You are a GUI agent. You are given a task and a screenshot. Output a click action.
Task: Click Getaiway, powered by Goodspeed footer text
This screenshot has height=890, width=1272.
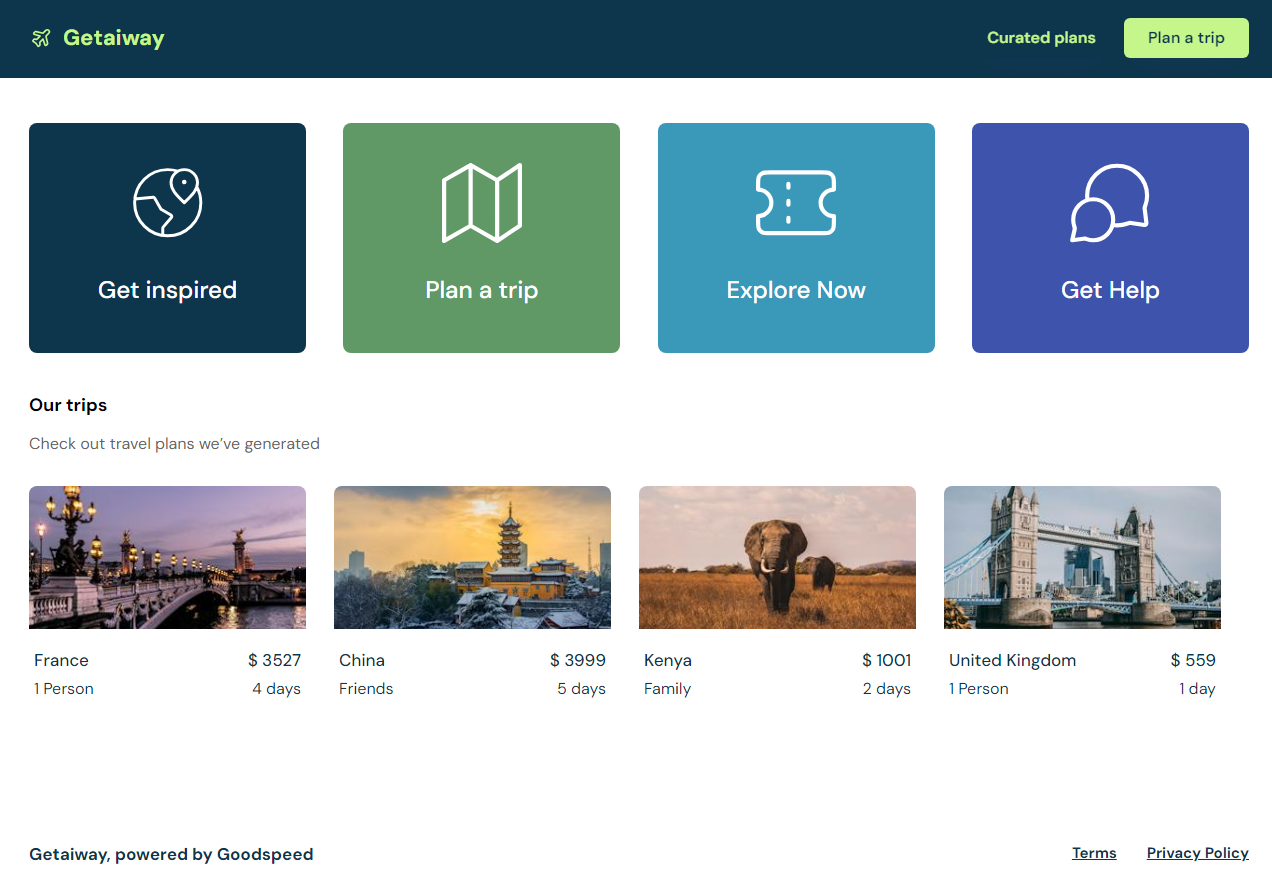click(171, 854)
